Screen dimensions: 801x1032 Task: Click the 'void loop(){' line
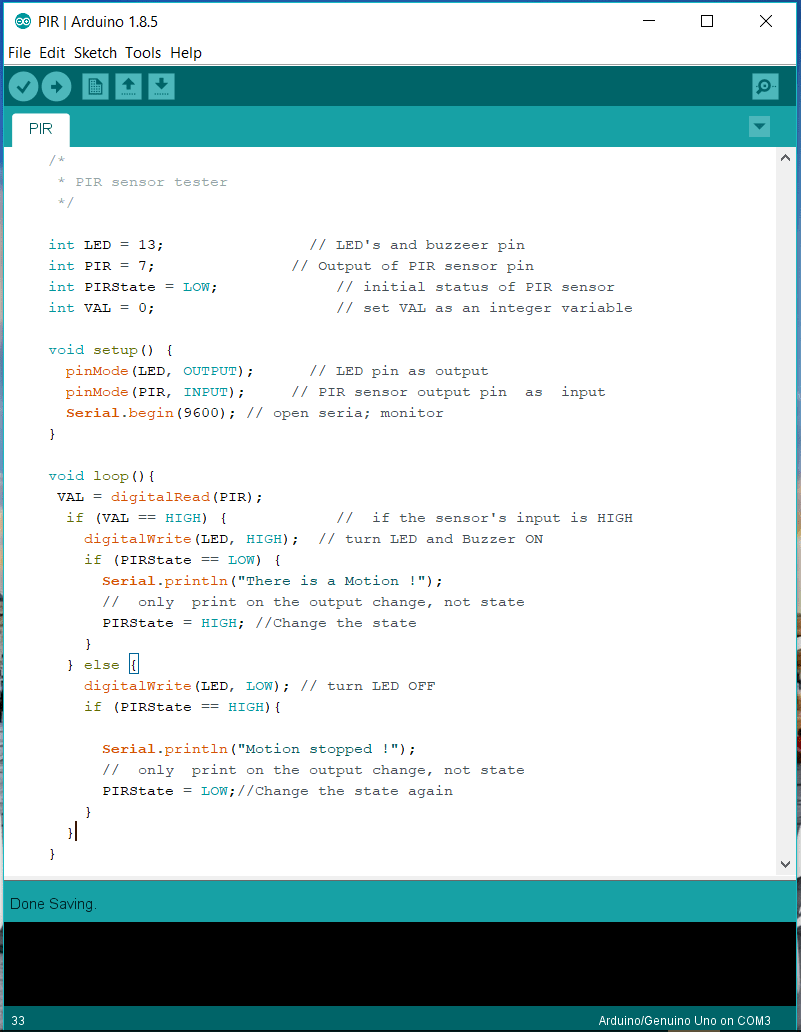pos(101,476)
